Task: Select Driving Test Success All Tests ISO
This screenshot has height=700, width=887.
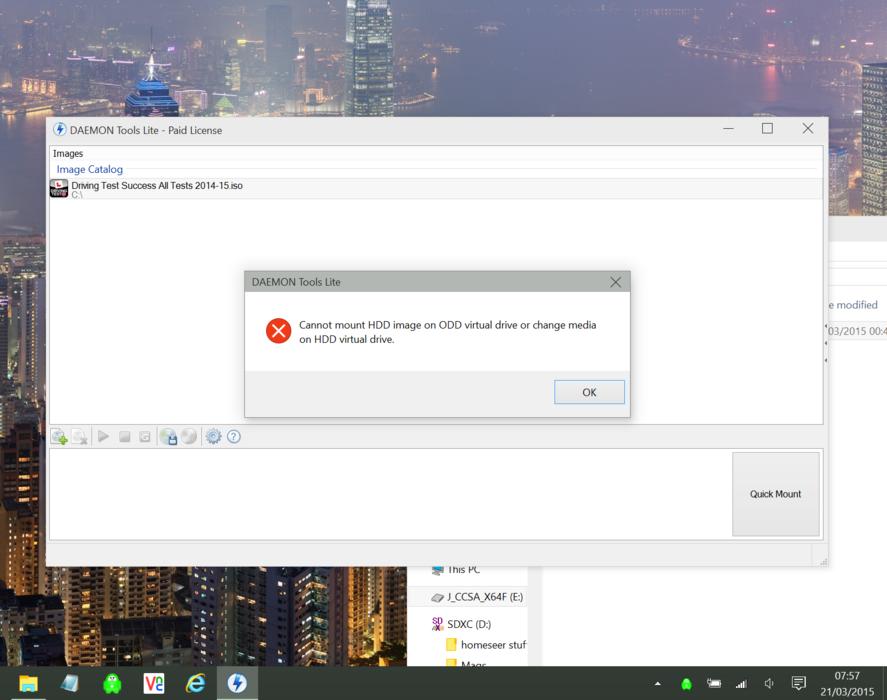Action: click(x=157, y=187)
